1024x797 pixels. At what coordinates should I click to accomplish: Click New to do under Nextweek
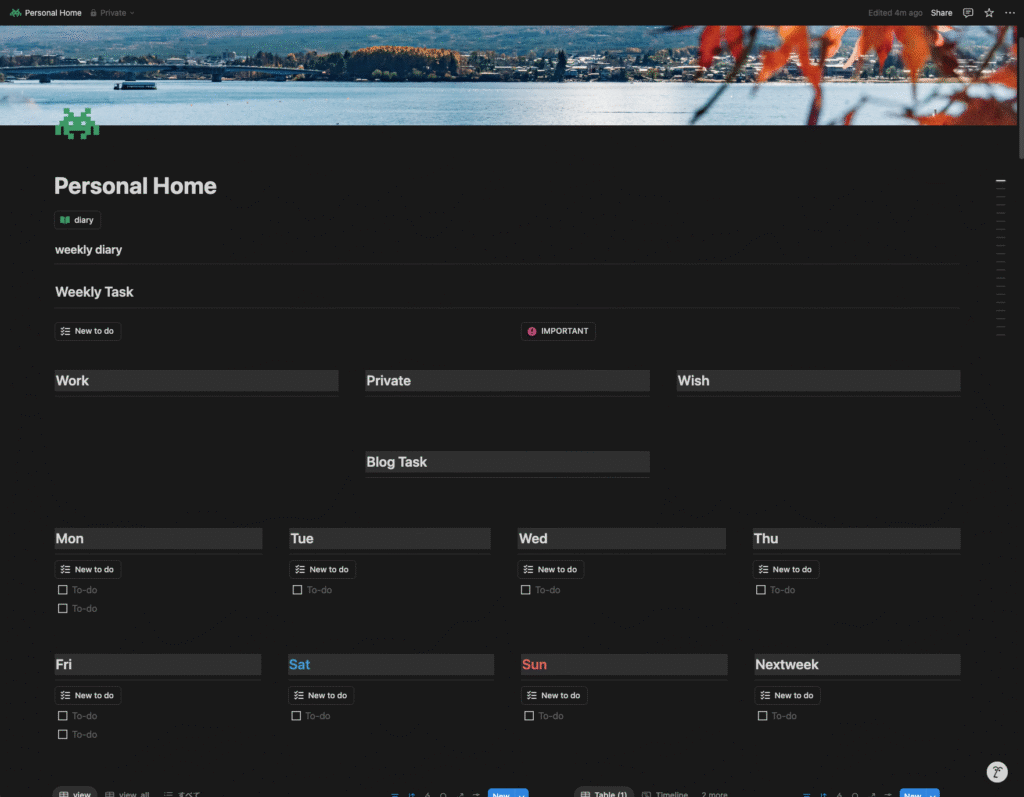click(787, 696)
